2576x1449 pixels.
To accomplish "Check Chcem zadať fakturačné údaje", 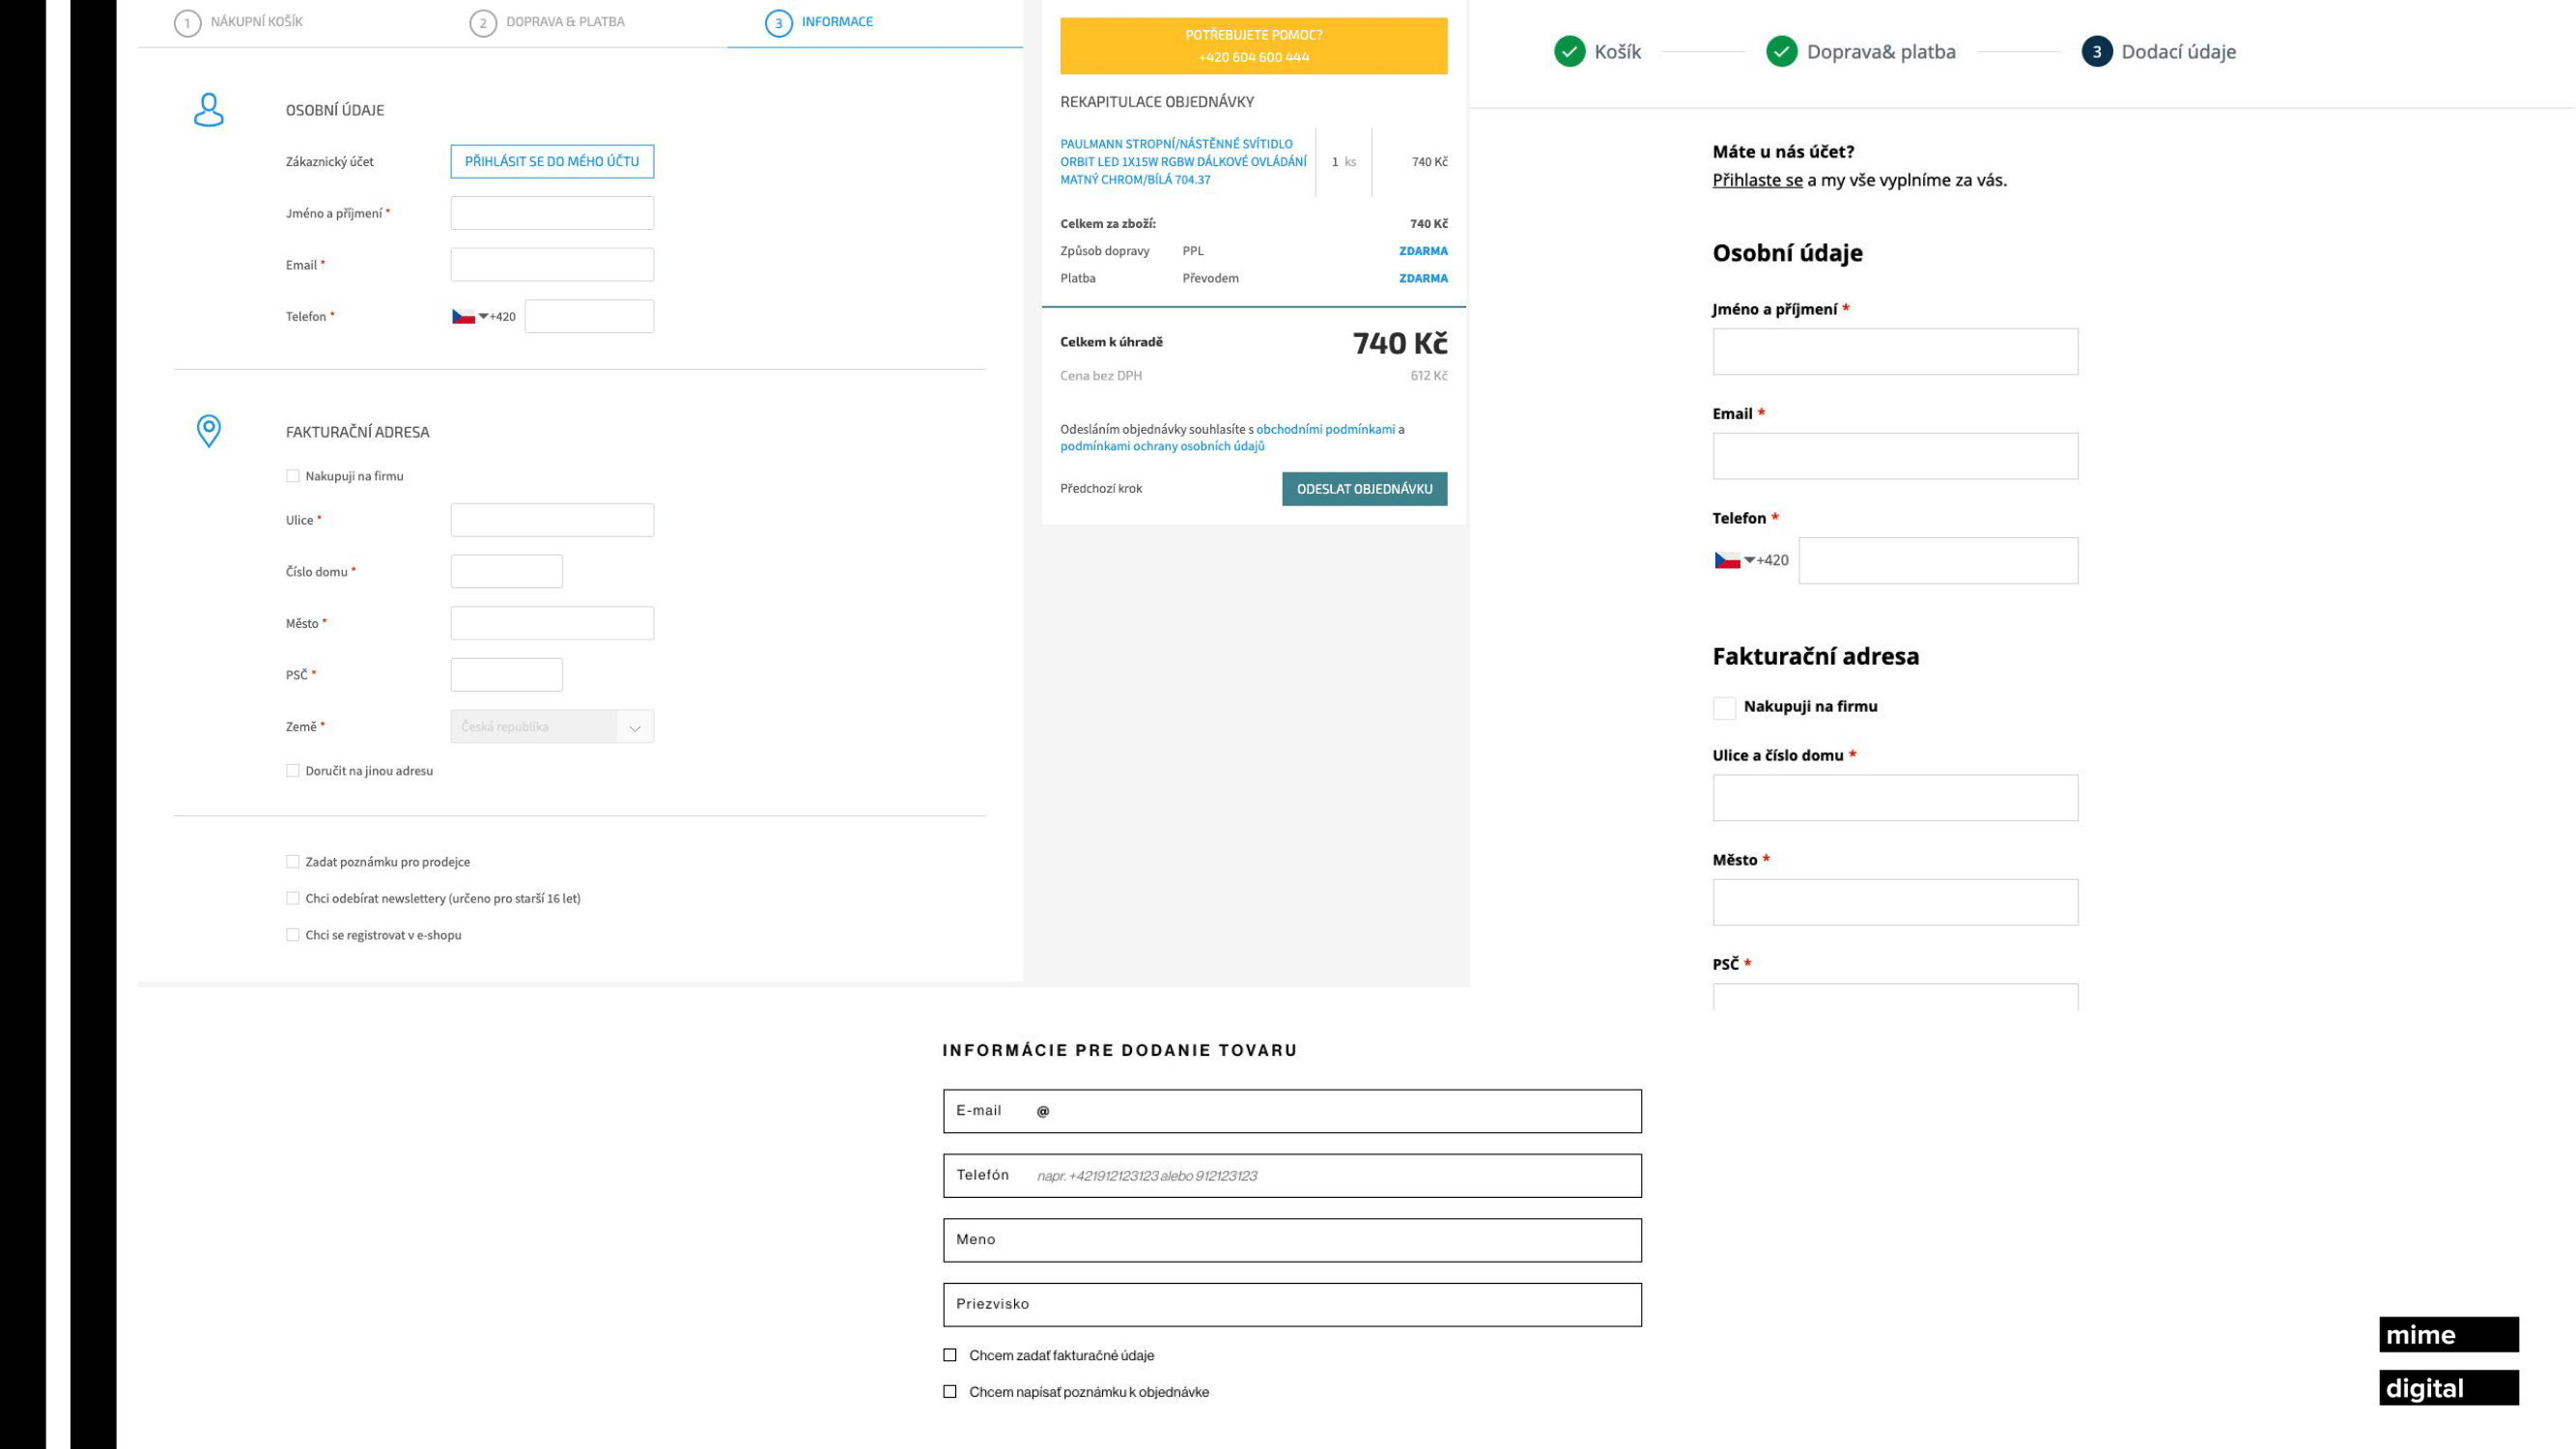I will tap(950, 1355).
